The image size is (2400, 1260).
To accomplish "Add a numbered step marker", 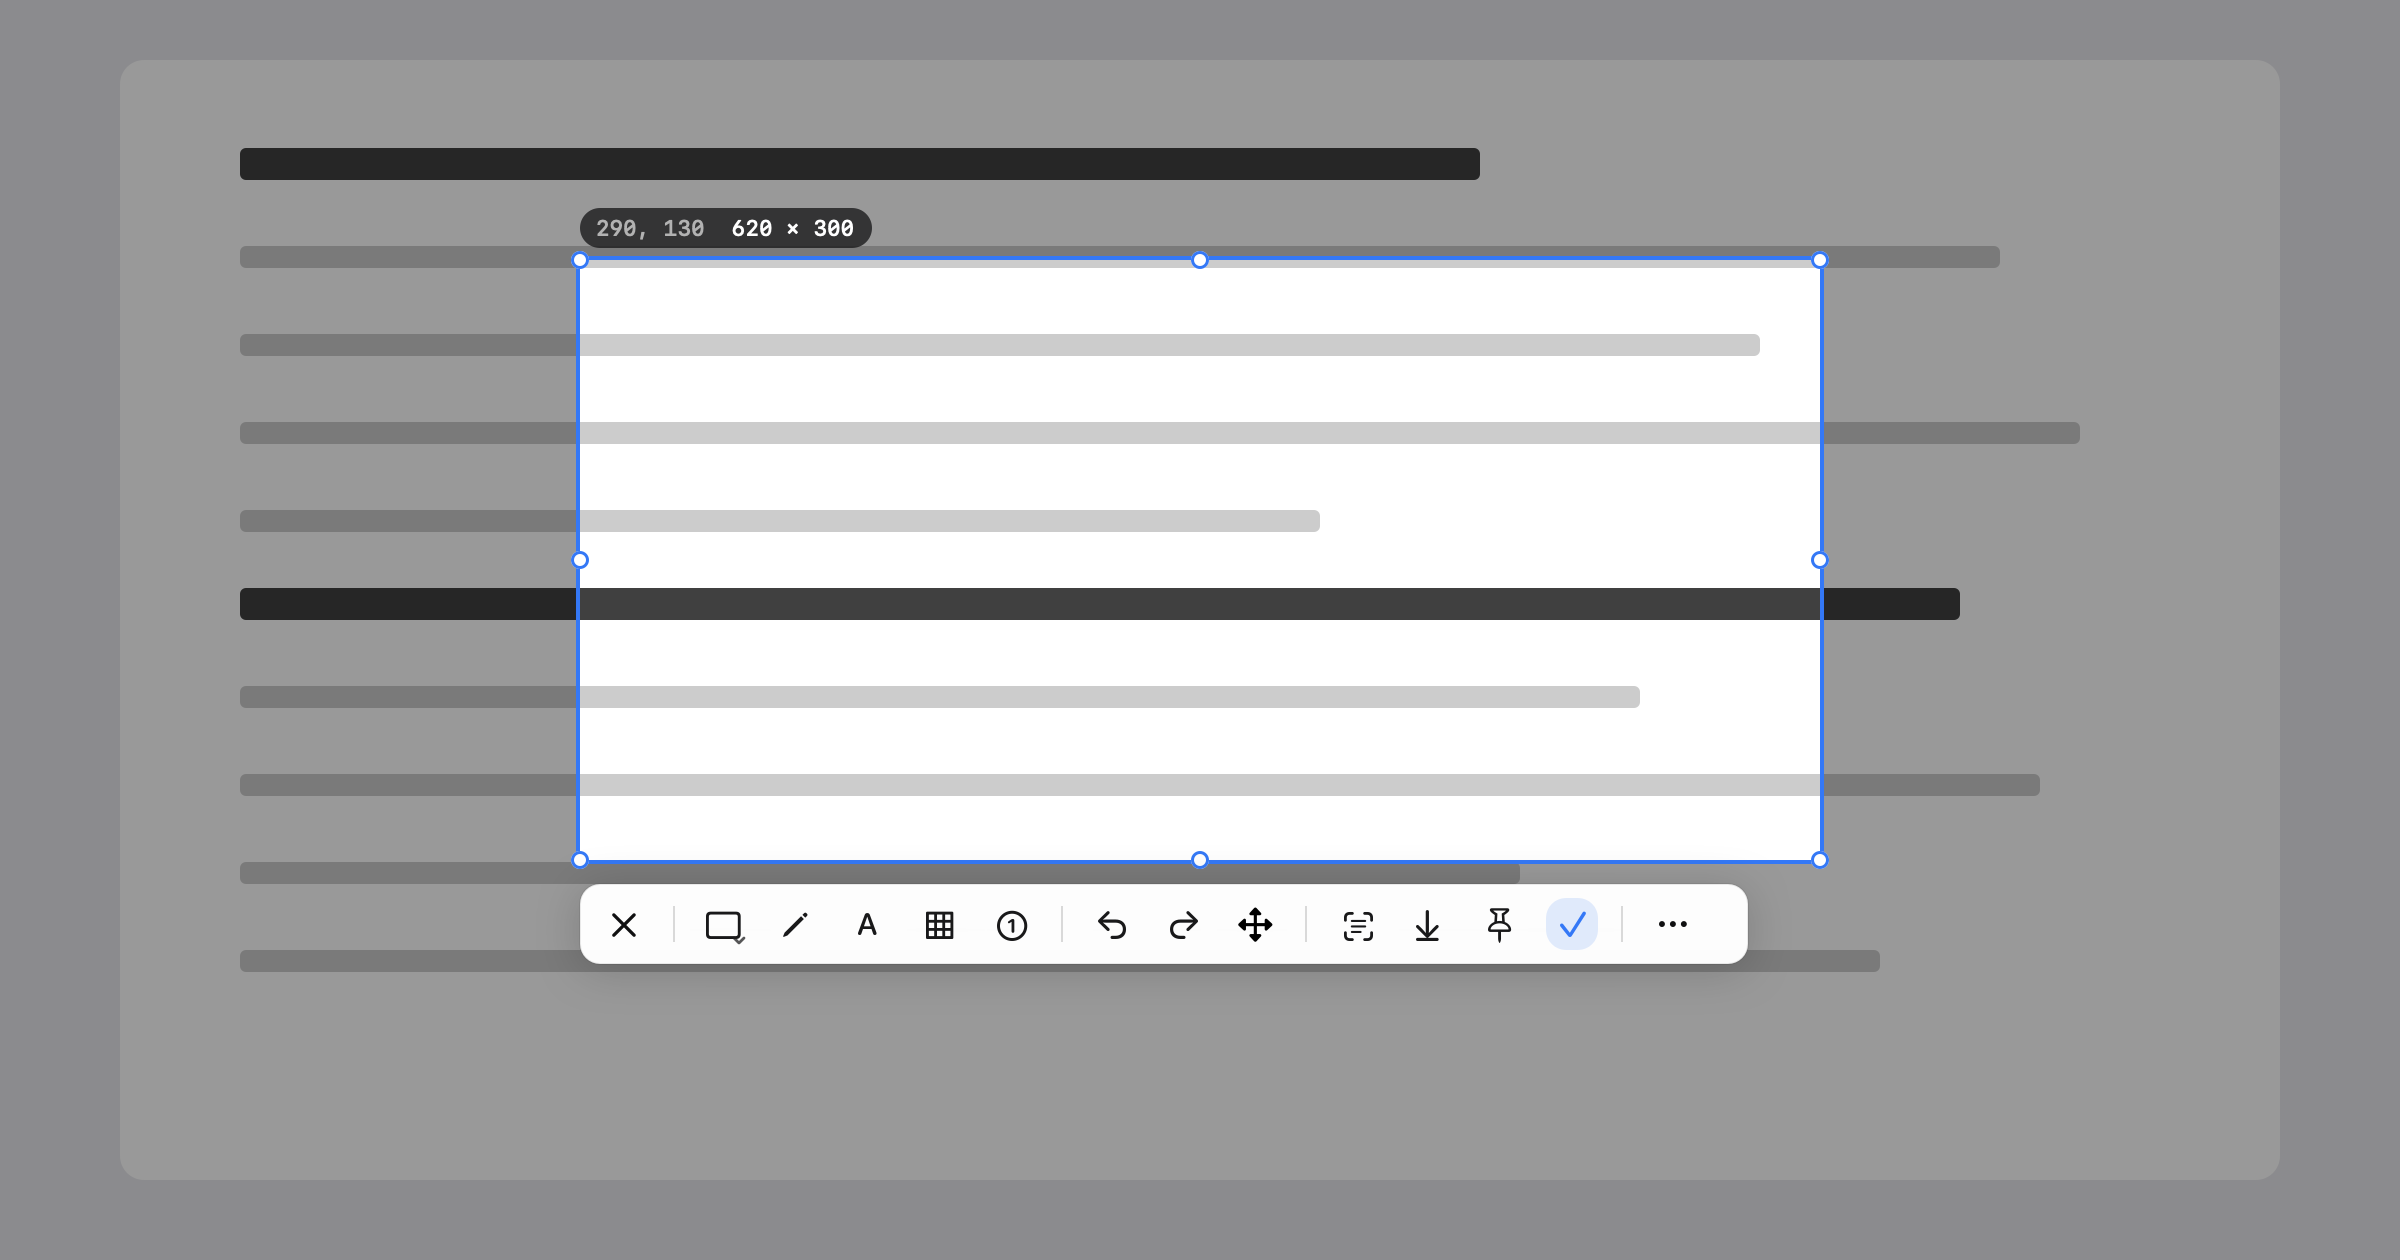I will [x=1011, y=925].
